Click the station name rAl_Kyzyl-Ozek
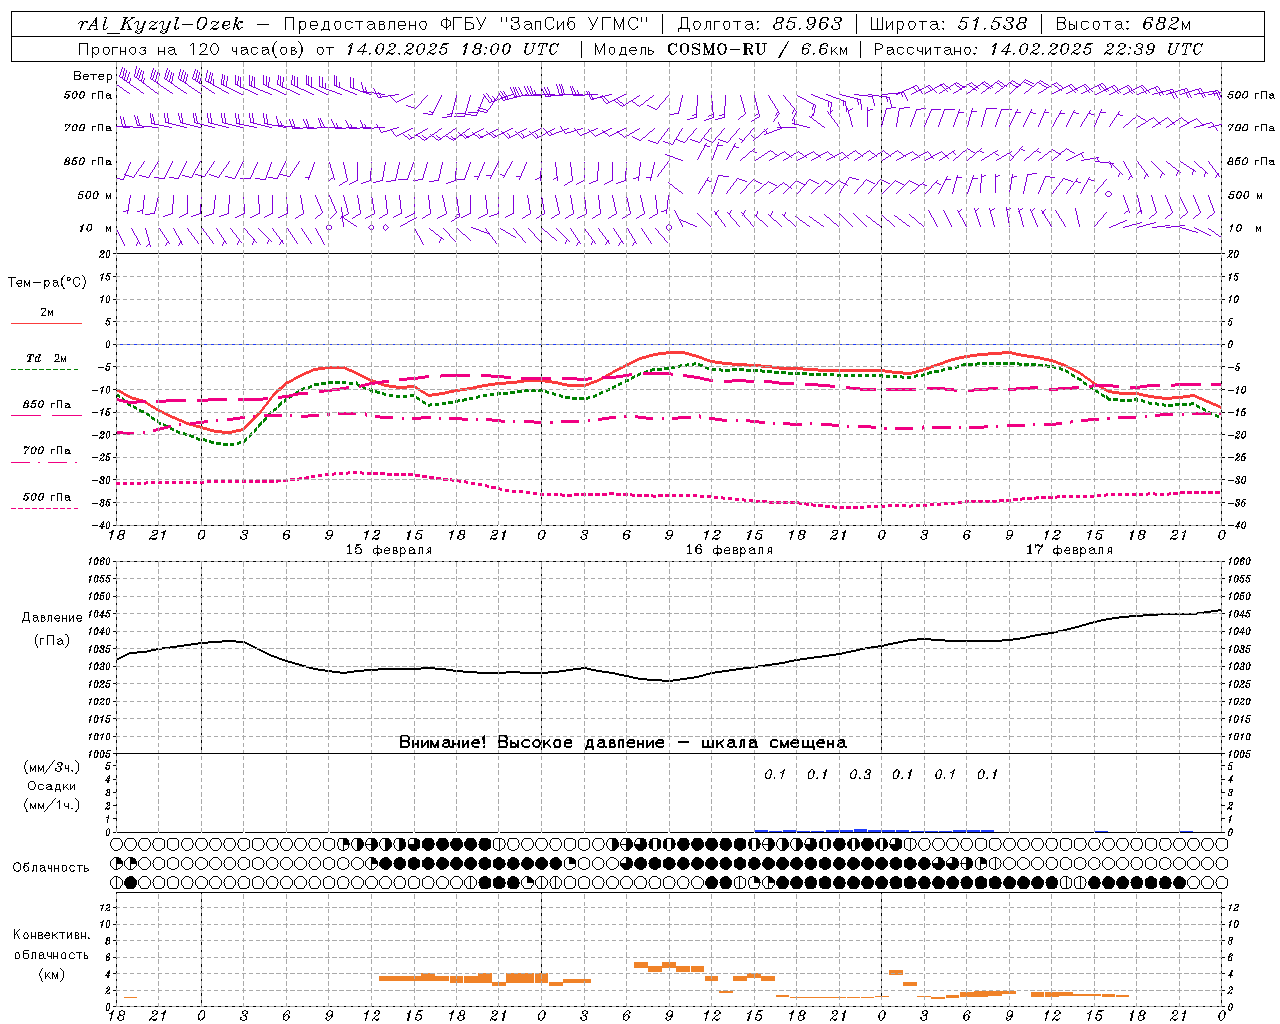1280x1024 pixels. [160, 24]
